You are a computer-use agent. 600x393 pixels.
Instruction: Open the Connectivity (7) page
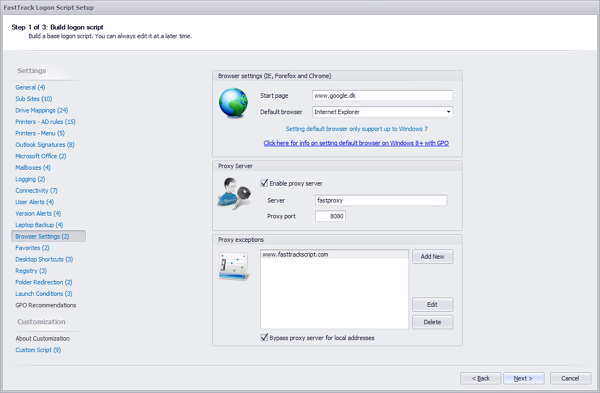tap(36, 191)
